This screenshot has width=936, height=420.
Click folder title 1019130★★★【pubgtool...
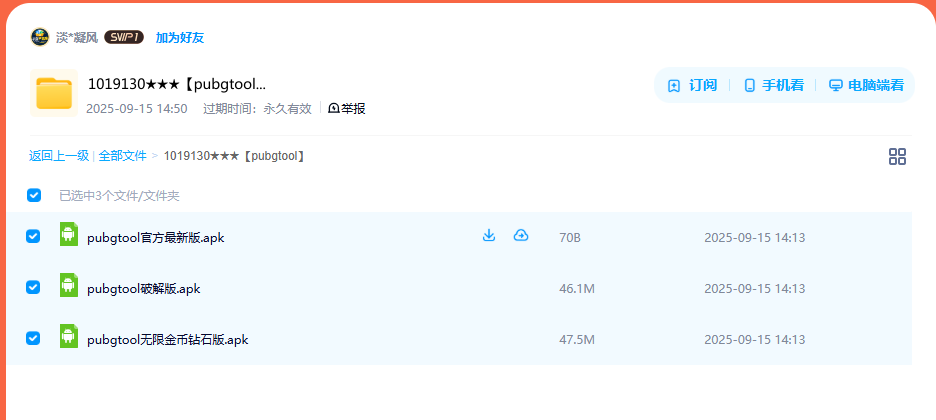pyautogui.click(x=177, y=84)
